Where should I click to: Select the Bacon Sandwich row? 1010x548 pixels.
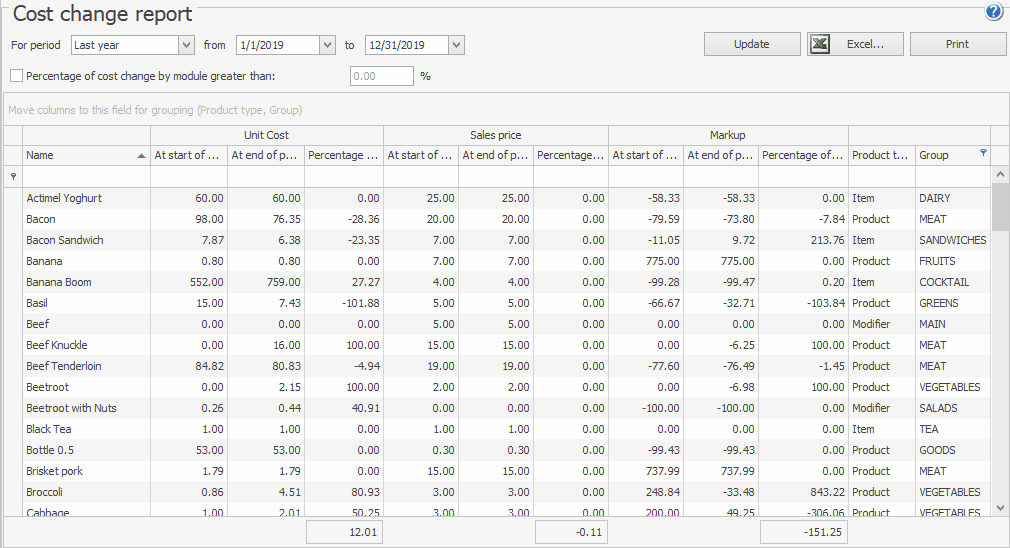[x=65, y=240]
